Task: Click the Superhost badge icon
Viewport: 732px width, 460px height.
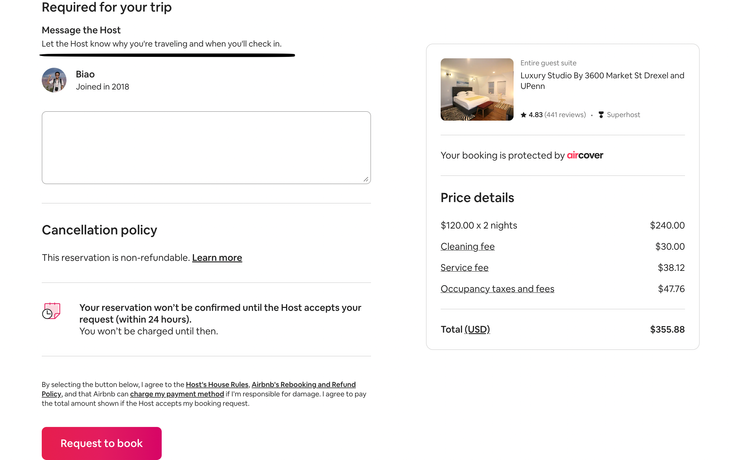Action: click(x=601, y=115)
